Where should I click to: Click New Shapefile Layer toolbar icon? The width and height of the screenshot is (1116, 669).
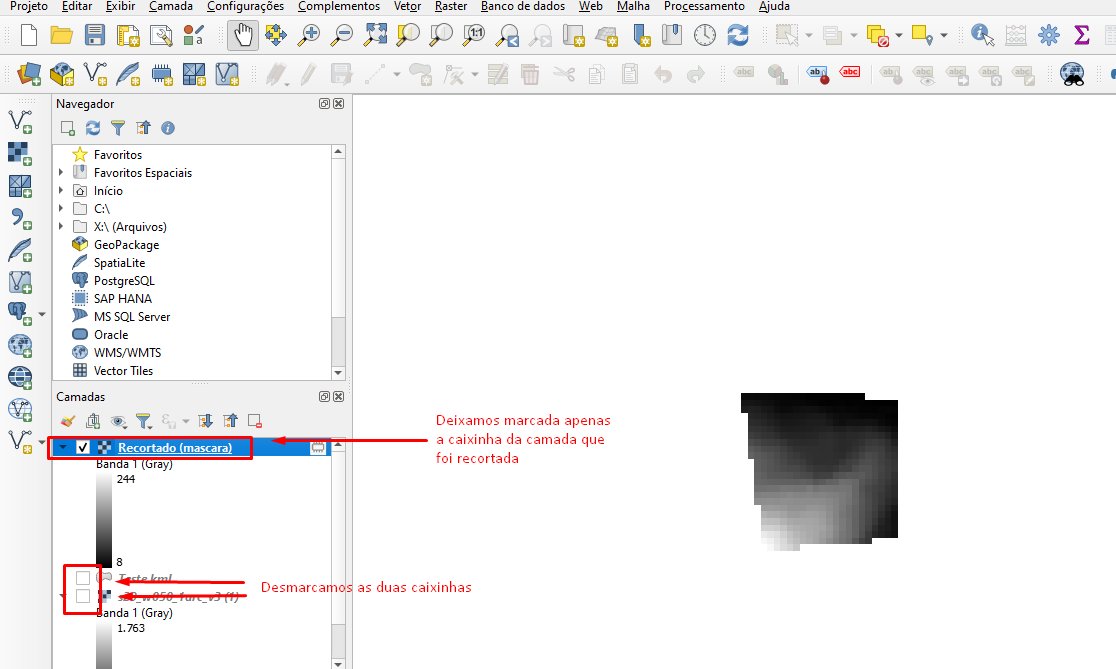click(x=95, y=73)
